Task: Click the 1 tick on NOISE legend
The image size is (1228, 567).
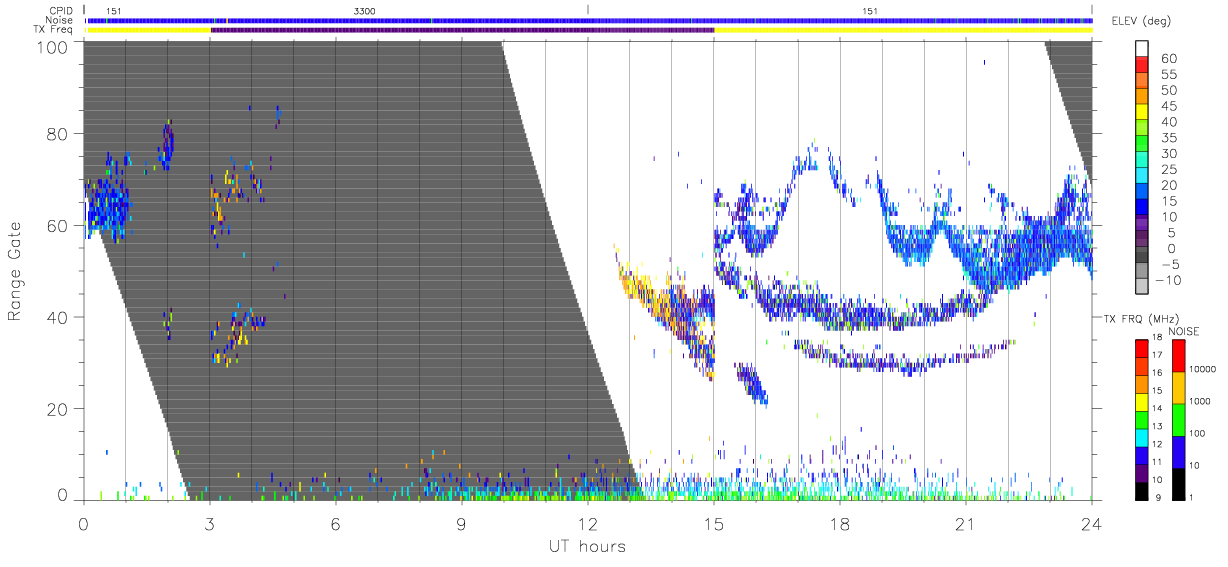Action: pyautogui.click(x=1193, y=497)
